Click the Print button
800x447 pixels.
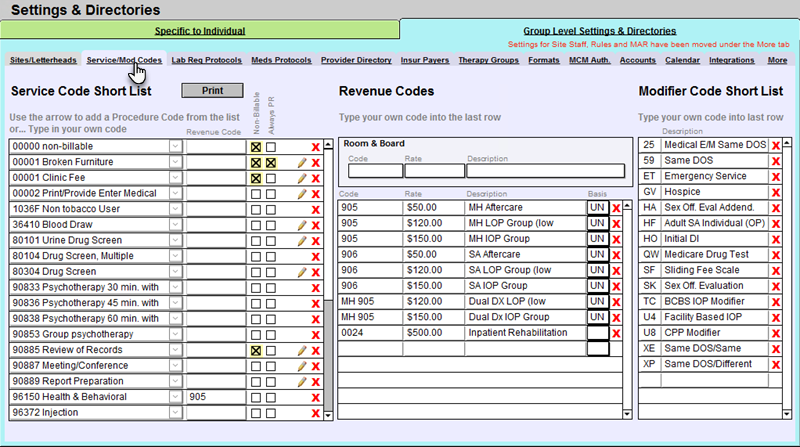[x=212, y=90]
